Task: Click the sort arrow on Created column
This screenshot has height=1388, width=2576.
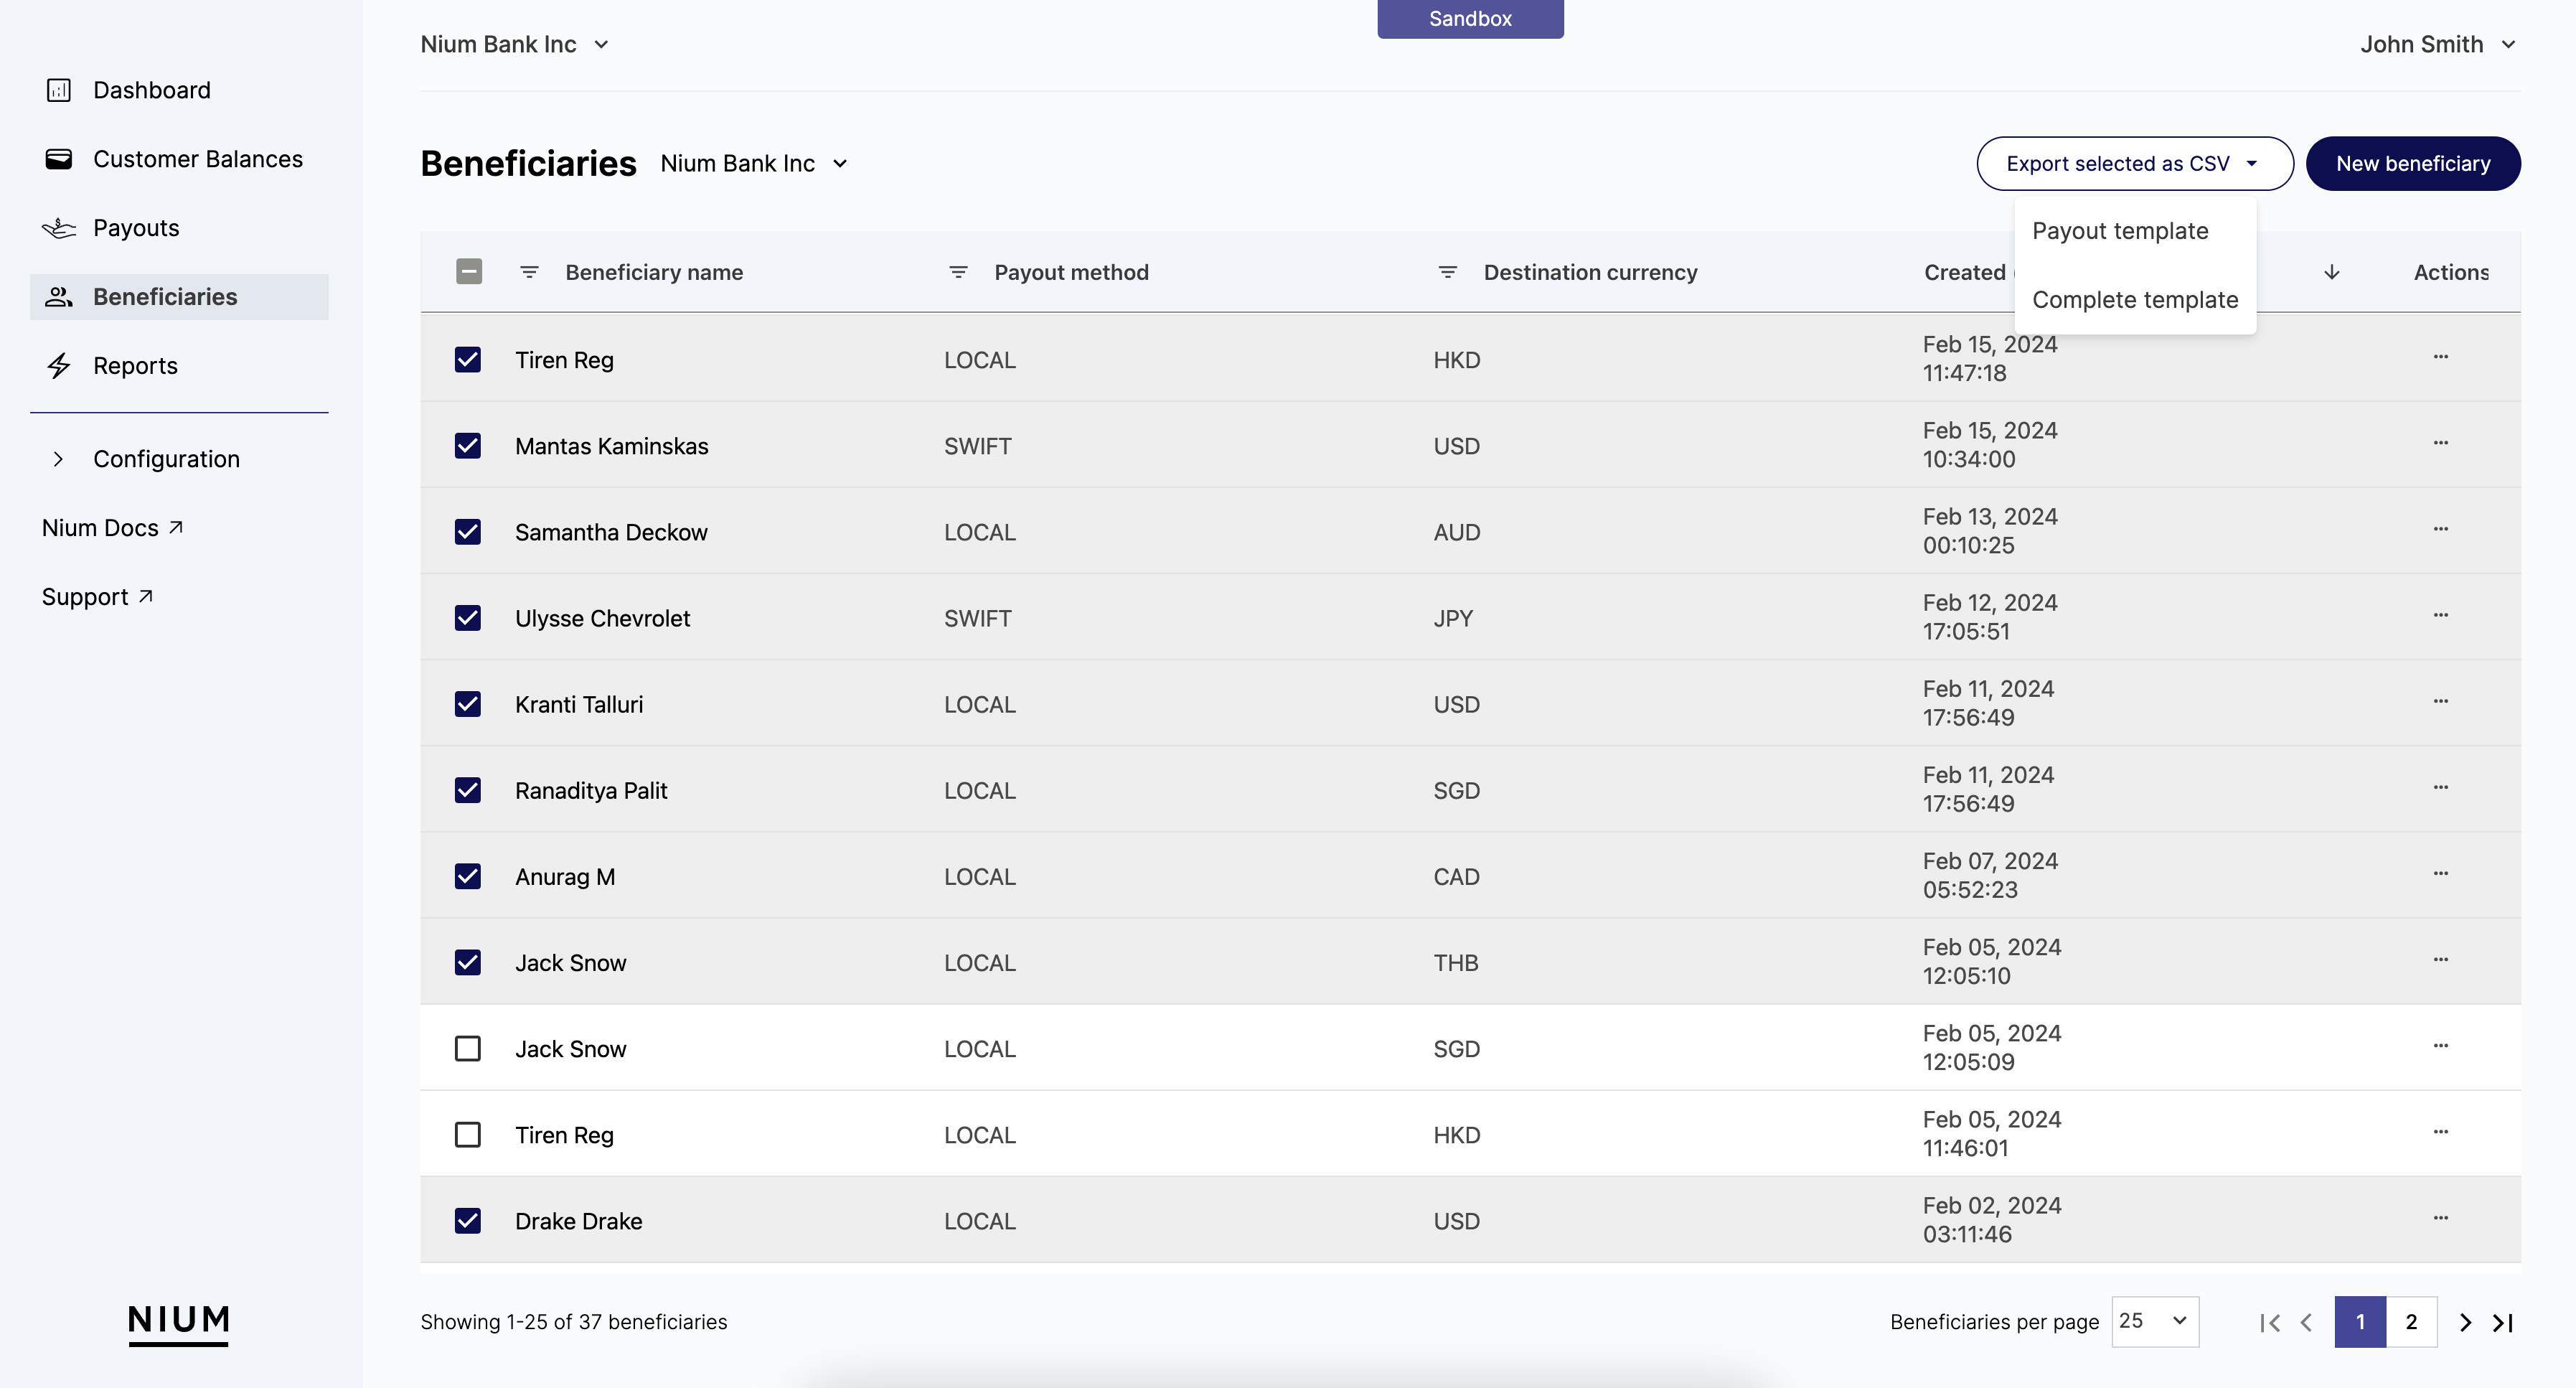Action: pos(2331,271)
